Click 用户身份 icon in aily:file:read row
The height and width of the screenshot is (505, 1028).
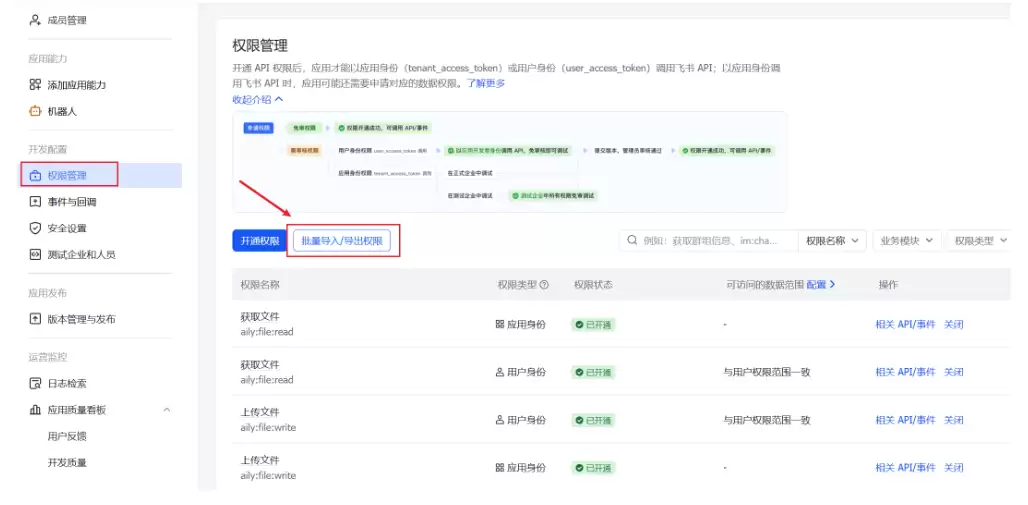(x=500, y=372)
